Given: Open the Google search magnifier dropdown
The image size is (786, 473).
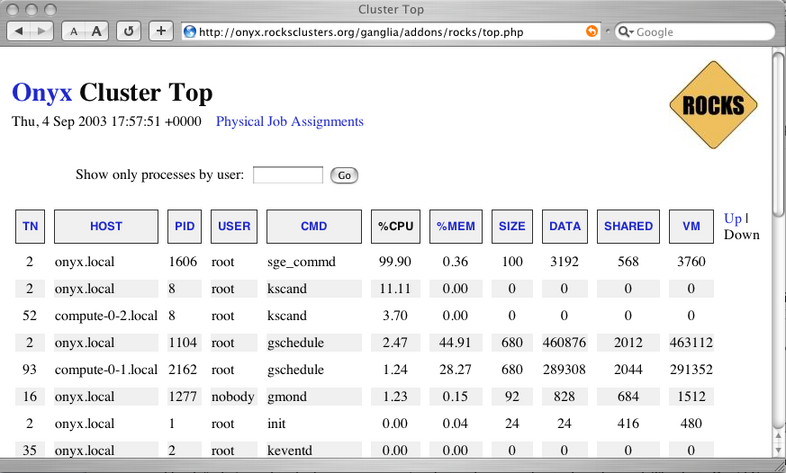Looking at the screenshot, I should pyautogui.click(x=626, y=32).
